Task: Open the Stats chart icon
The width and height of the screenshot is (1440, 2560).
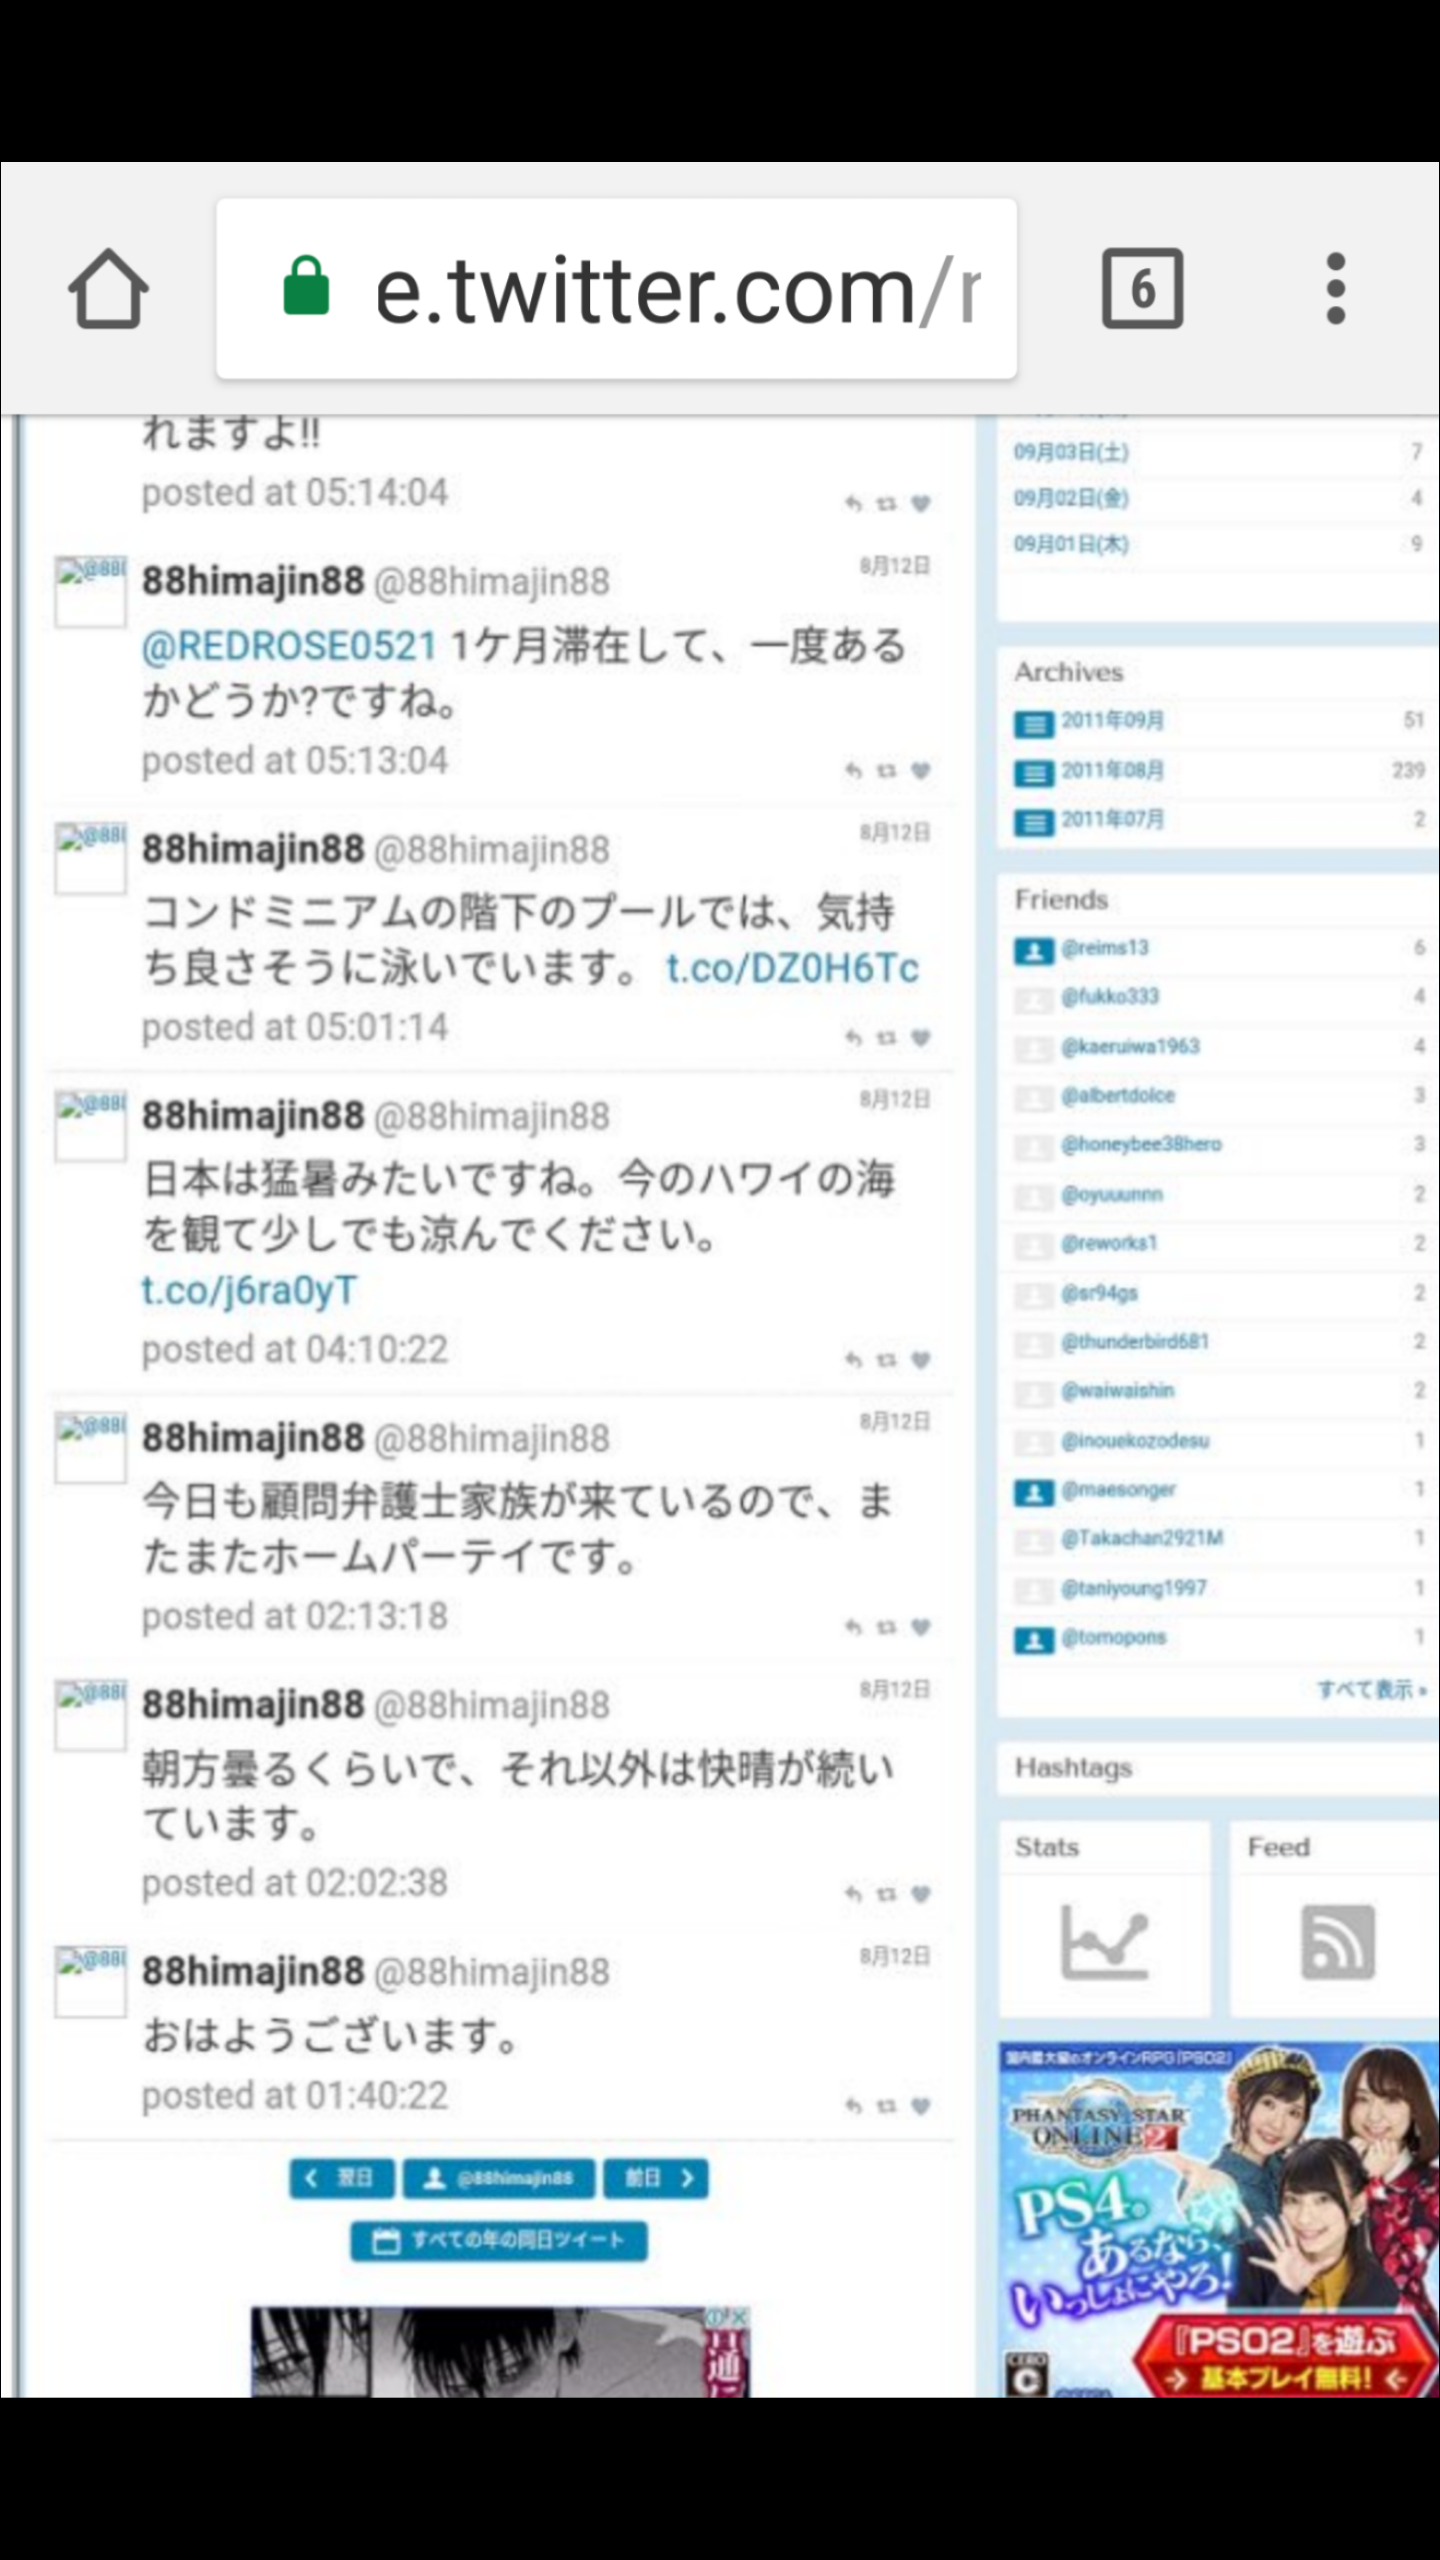Action: (x=1104, y=1941)
